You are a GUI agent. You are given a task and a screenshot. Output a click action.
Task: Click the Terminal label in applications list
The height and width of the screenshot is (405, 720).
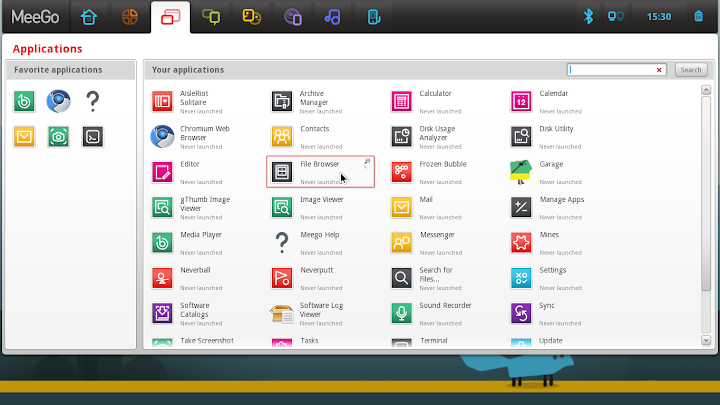tap(433, 341)
